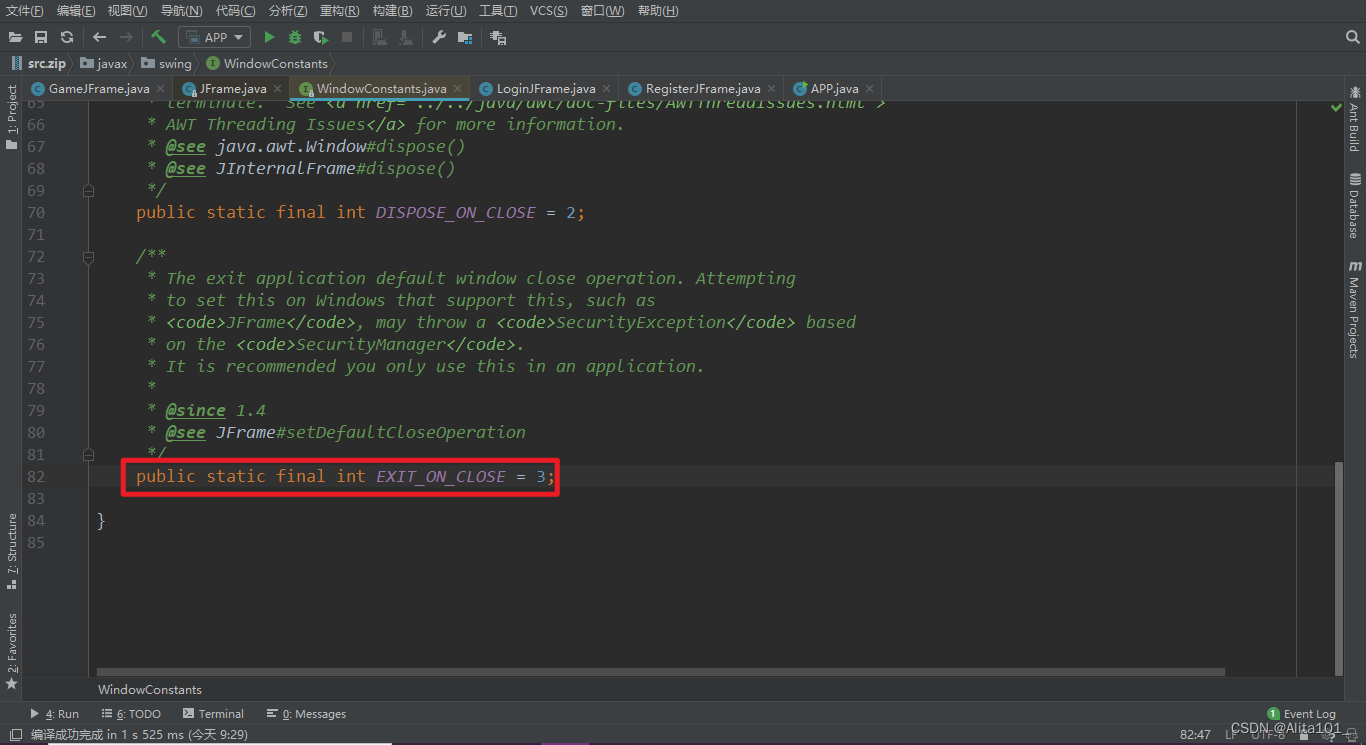Viewport: 1366px width, 745px height.
Task: Navigate back with the left arrow
Action: [99, 37]
